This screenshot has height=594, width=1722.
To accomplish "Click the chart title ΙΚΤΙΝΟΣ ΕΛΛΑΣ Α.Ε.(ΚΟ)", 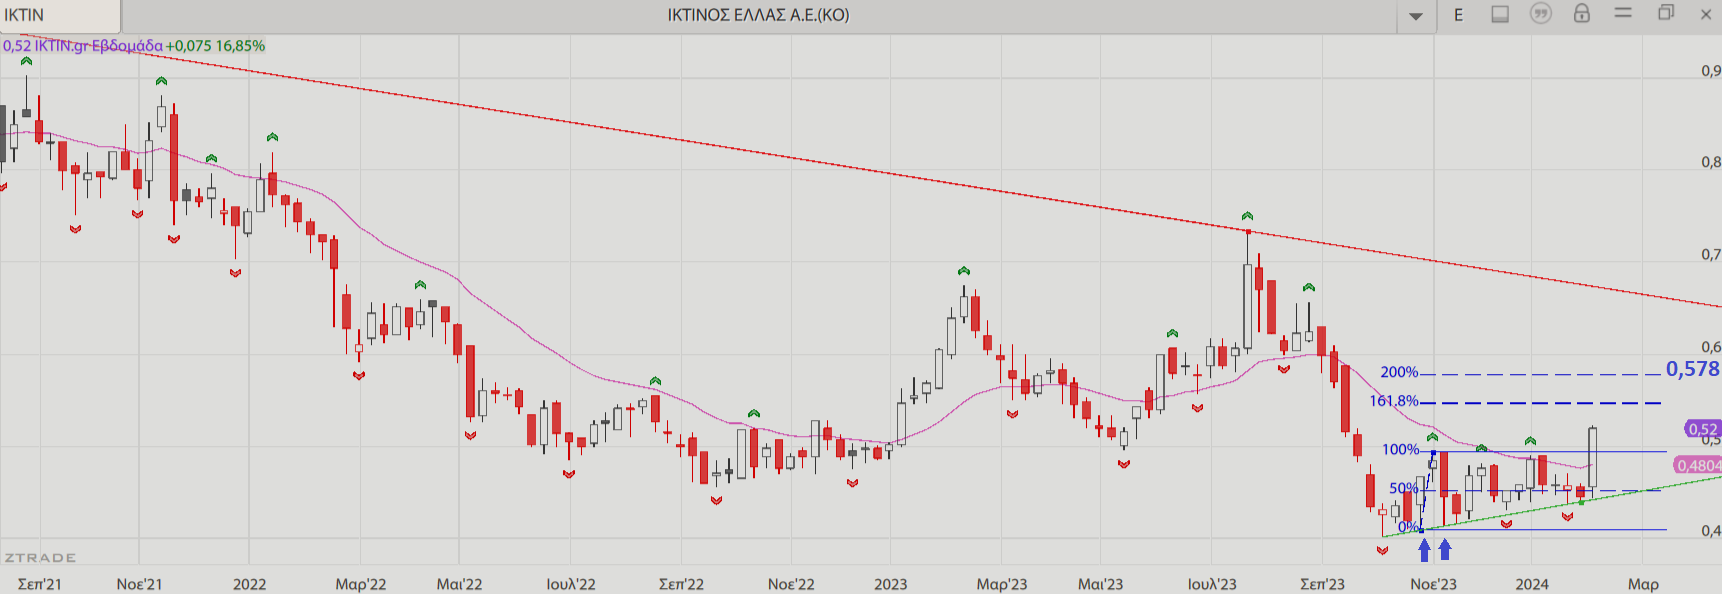I will coord(758,15).
